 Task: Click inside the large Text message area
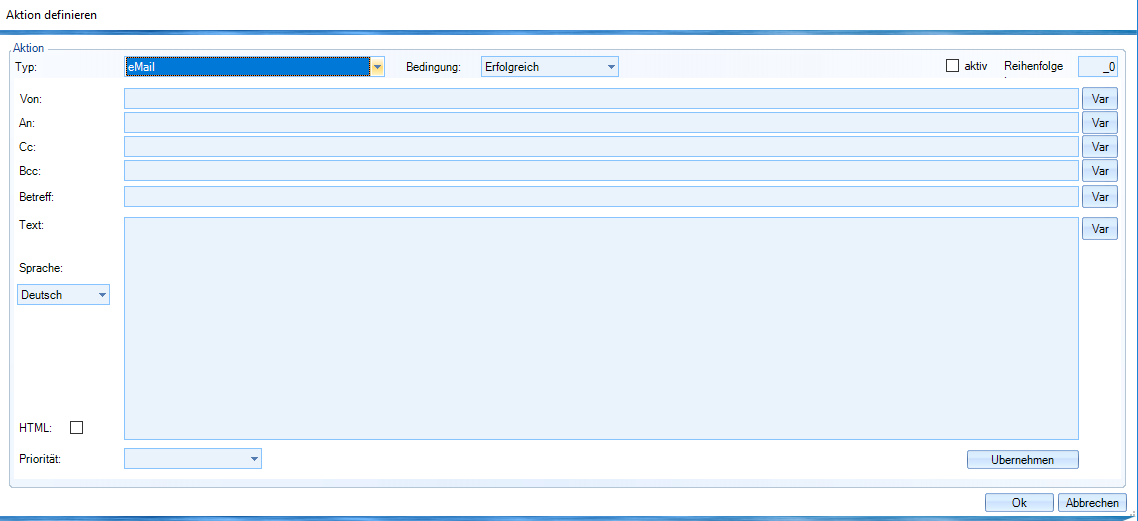point(600,328)
